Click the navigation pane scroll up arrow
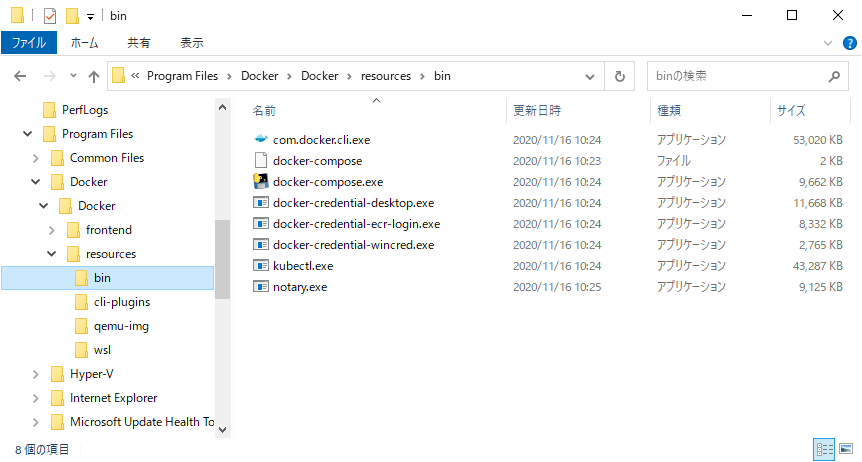 (x=222, y=107)
